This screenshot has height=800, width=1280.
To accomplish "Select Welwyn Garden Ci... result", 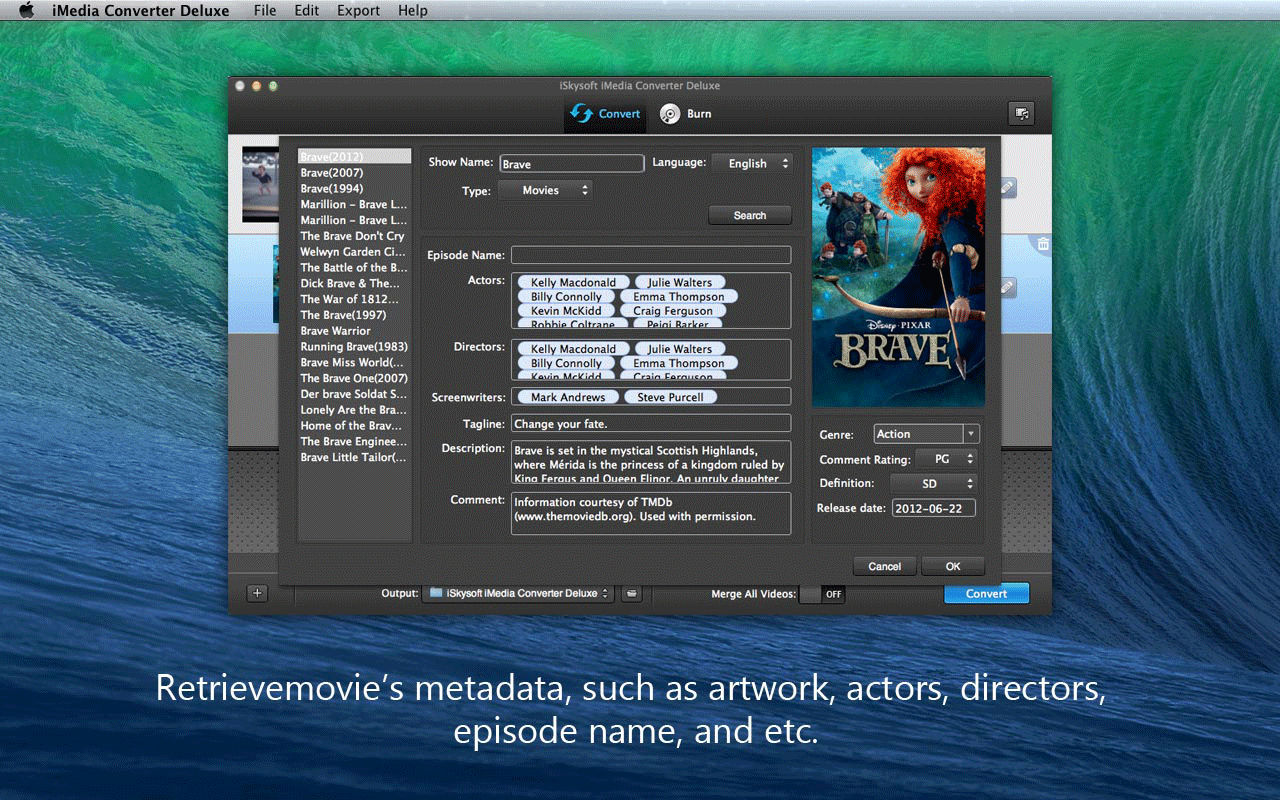I will click(355, 252).
